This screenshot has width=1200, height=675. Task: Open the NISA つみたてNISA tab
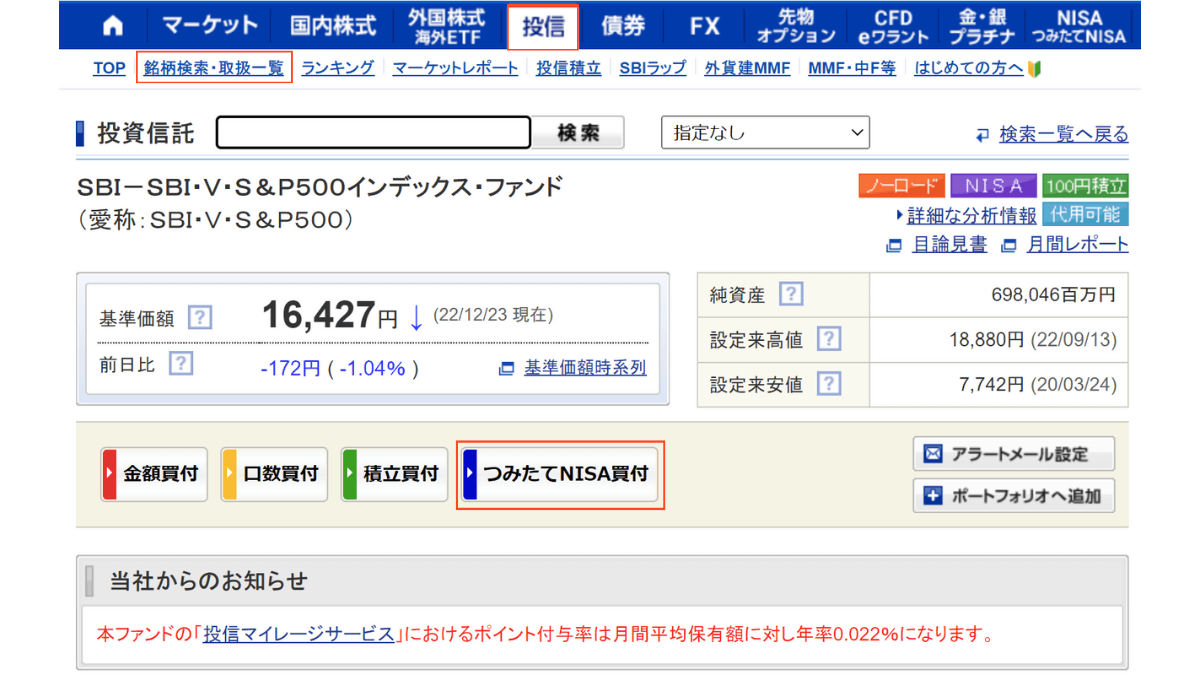pos(1078,26)
